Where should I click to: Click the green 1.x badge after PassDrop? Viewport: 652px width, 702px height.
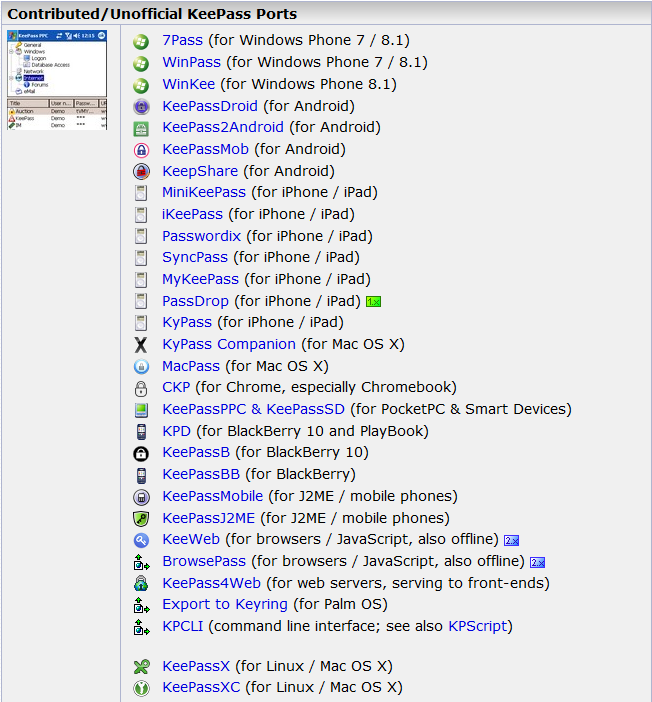[x=373, y=302]
